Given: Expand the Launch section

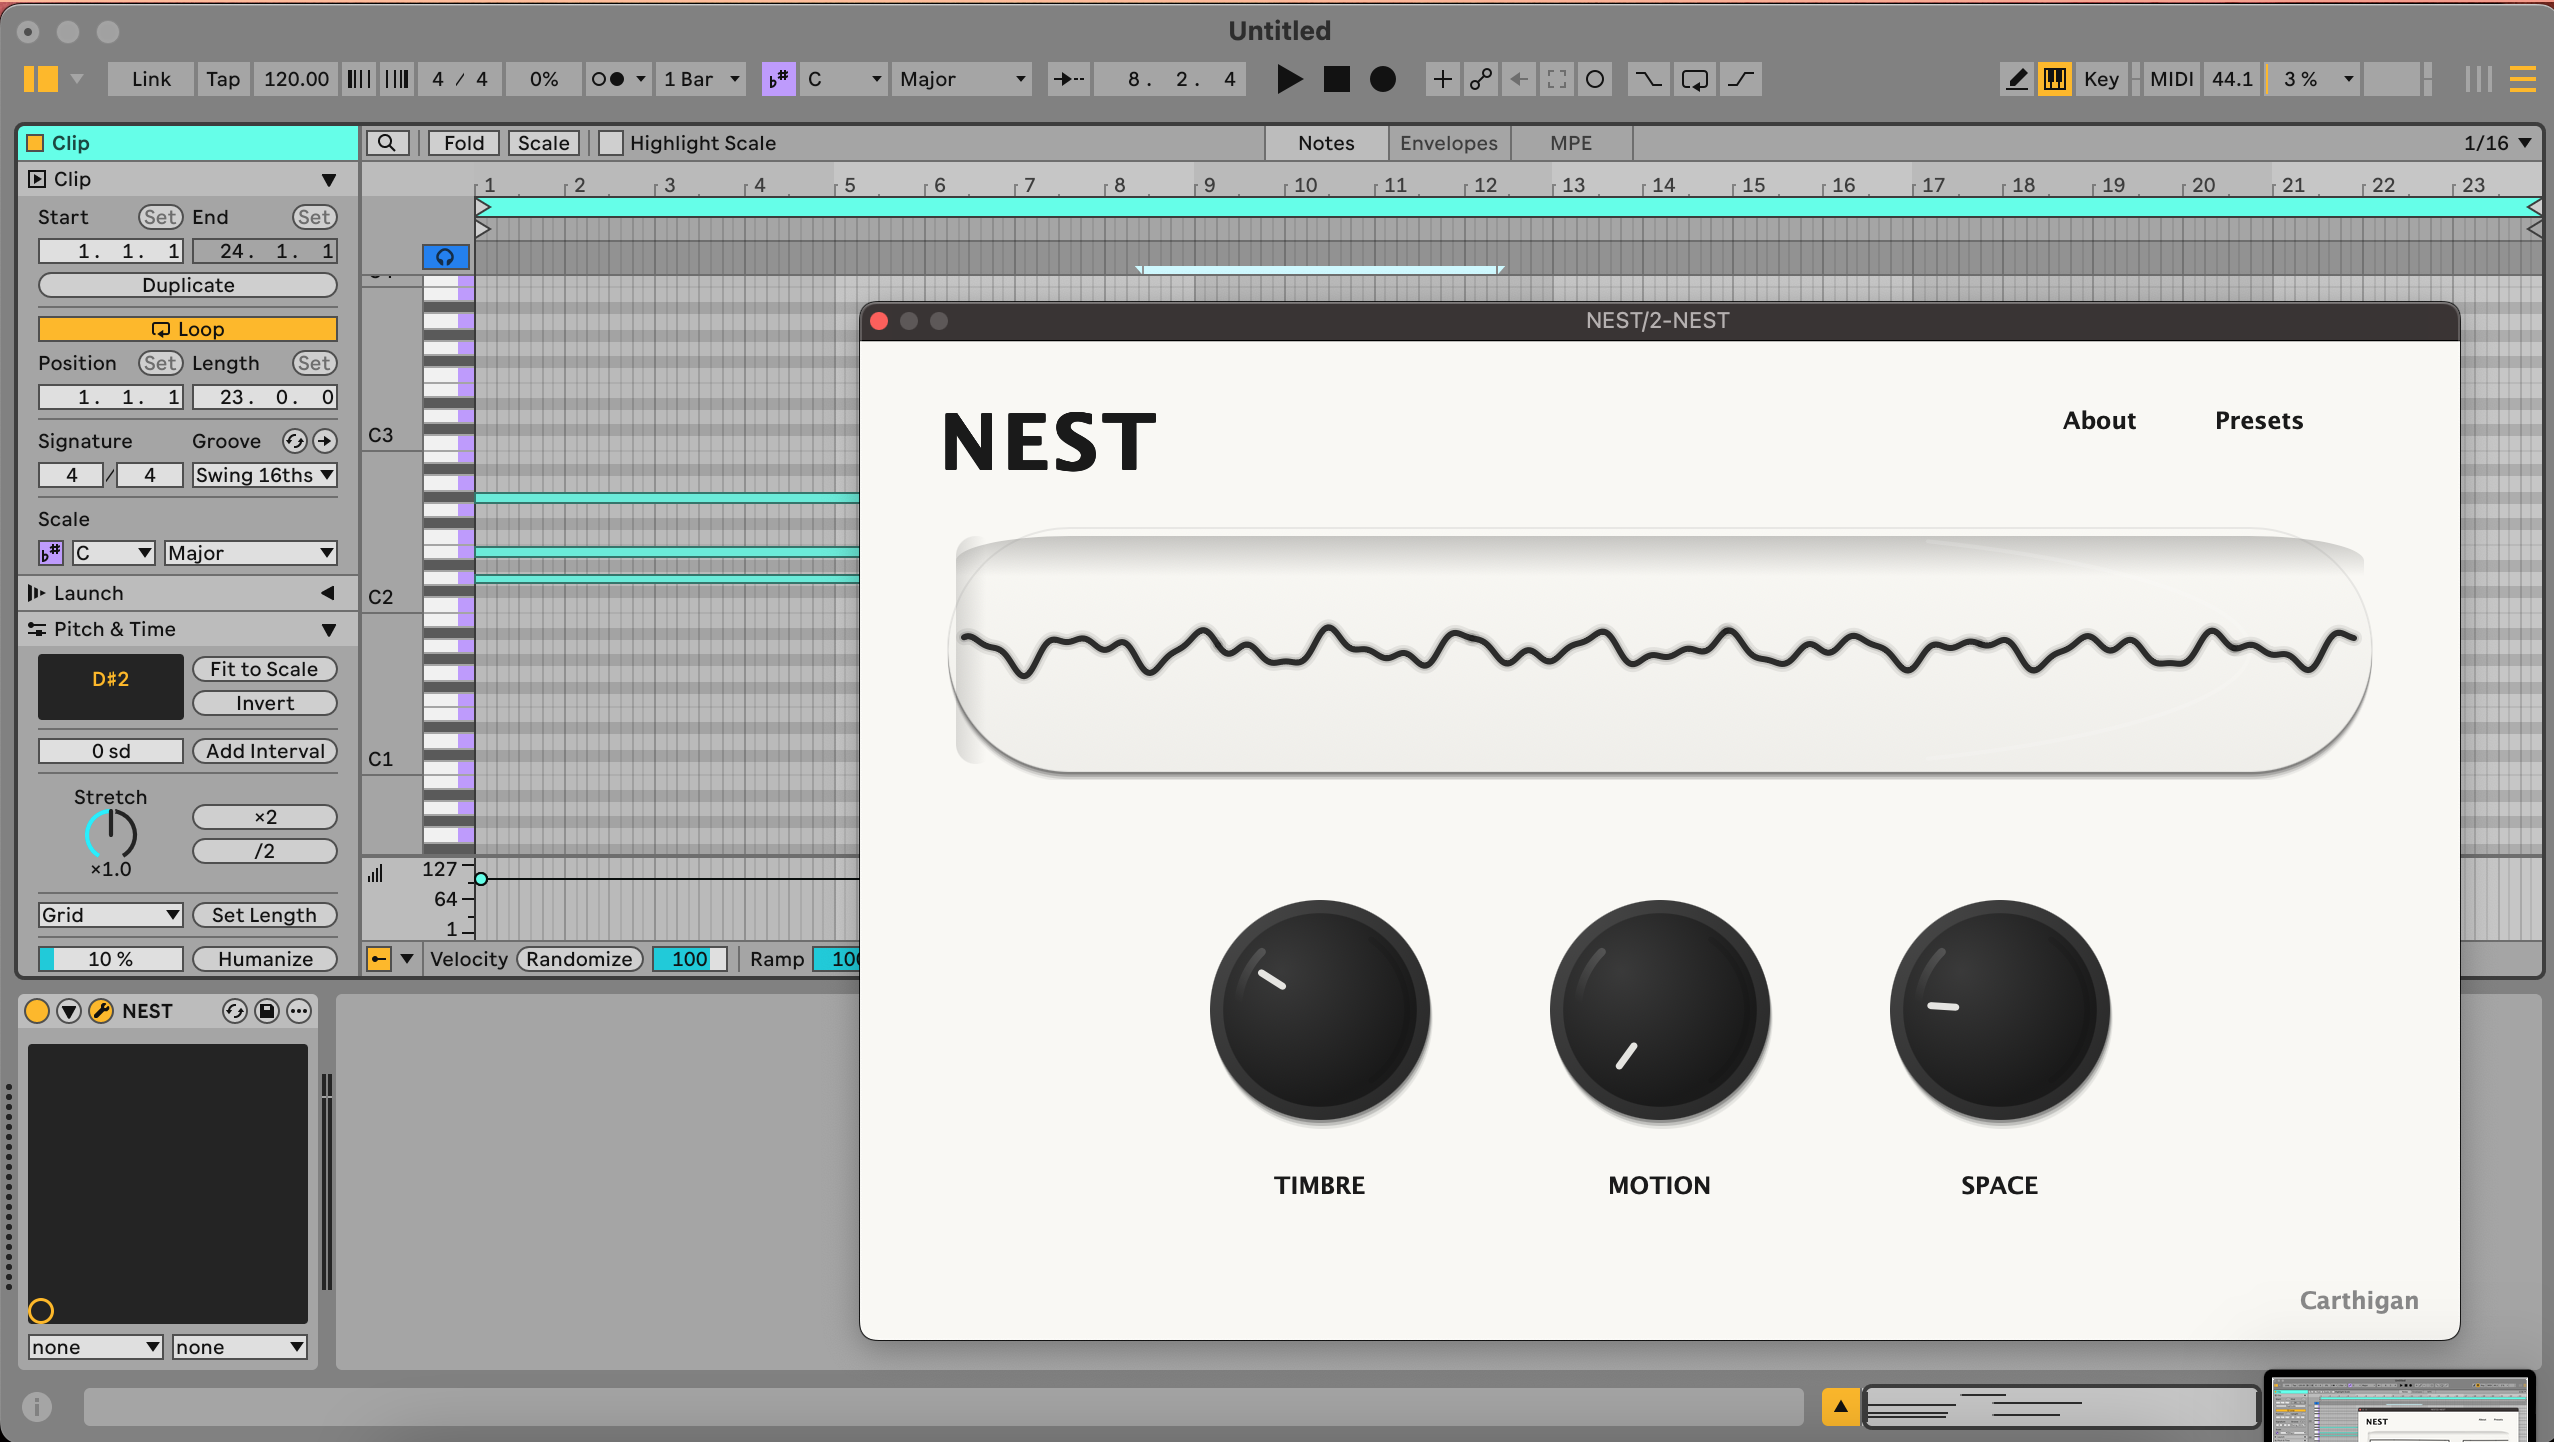Looking at the screenshot, I should click(328, 593).
